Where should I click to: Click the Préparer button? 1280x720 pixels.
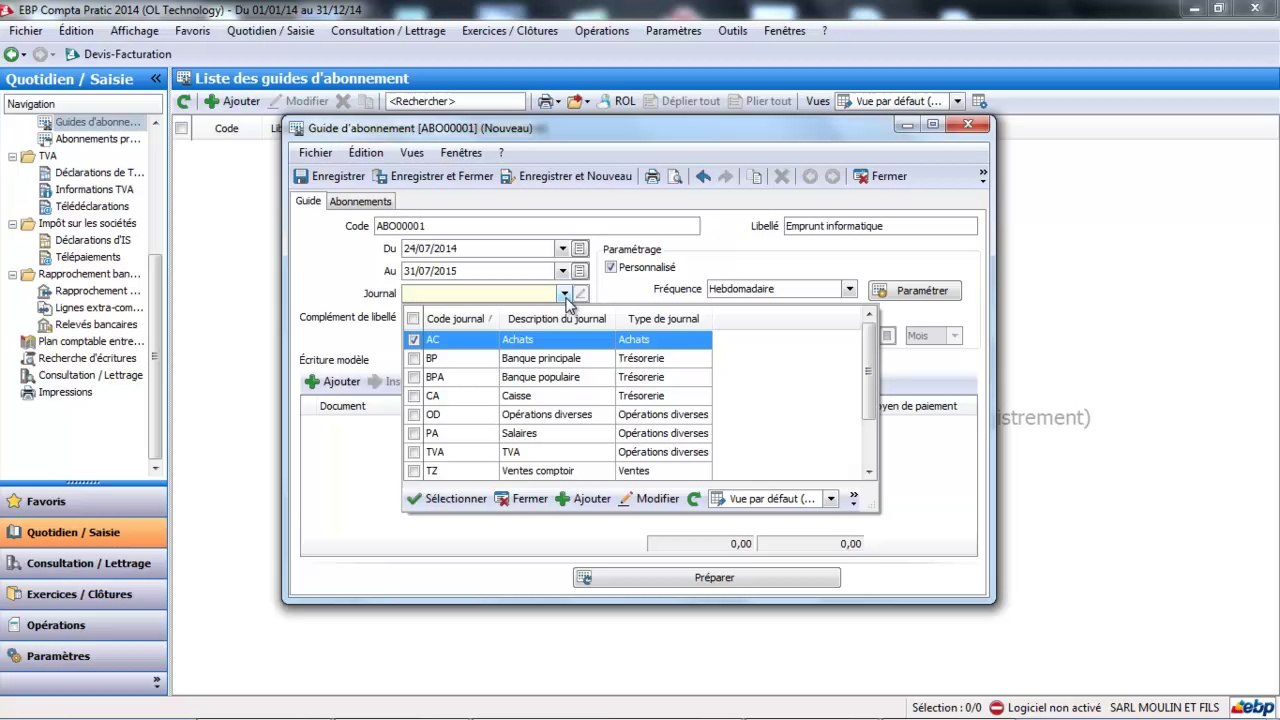(x=706, y=577)
